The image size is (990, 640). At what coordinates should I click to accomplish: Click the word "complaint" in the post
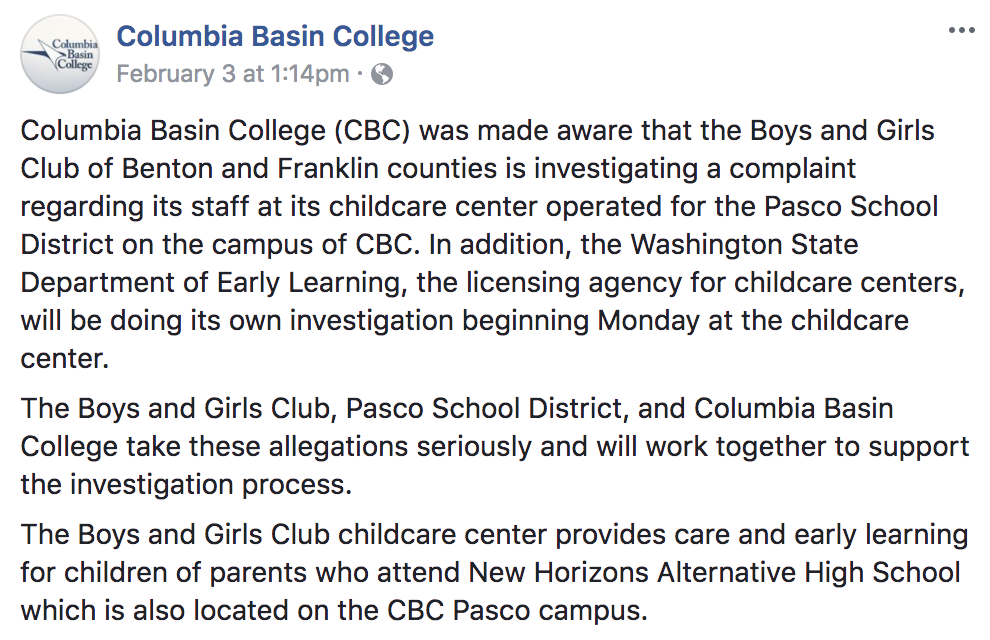(792, 169)
